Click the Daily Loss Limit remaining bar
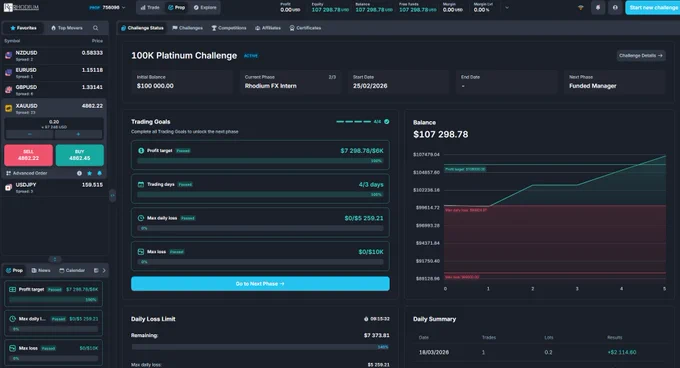 click(260, 347)
